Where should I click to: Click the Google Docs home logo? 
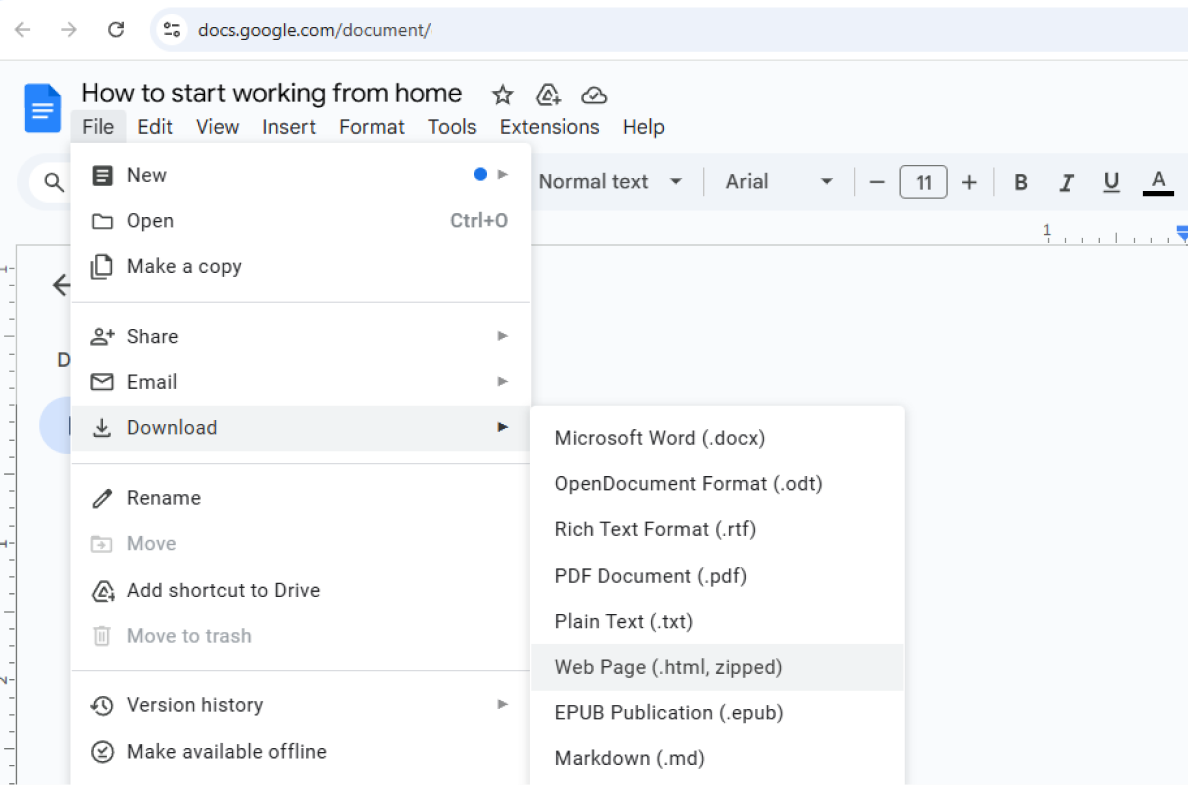[42, 108]
